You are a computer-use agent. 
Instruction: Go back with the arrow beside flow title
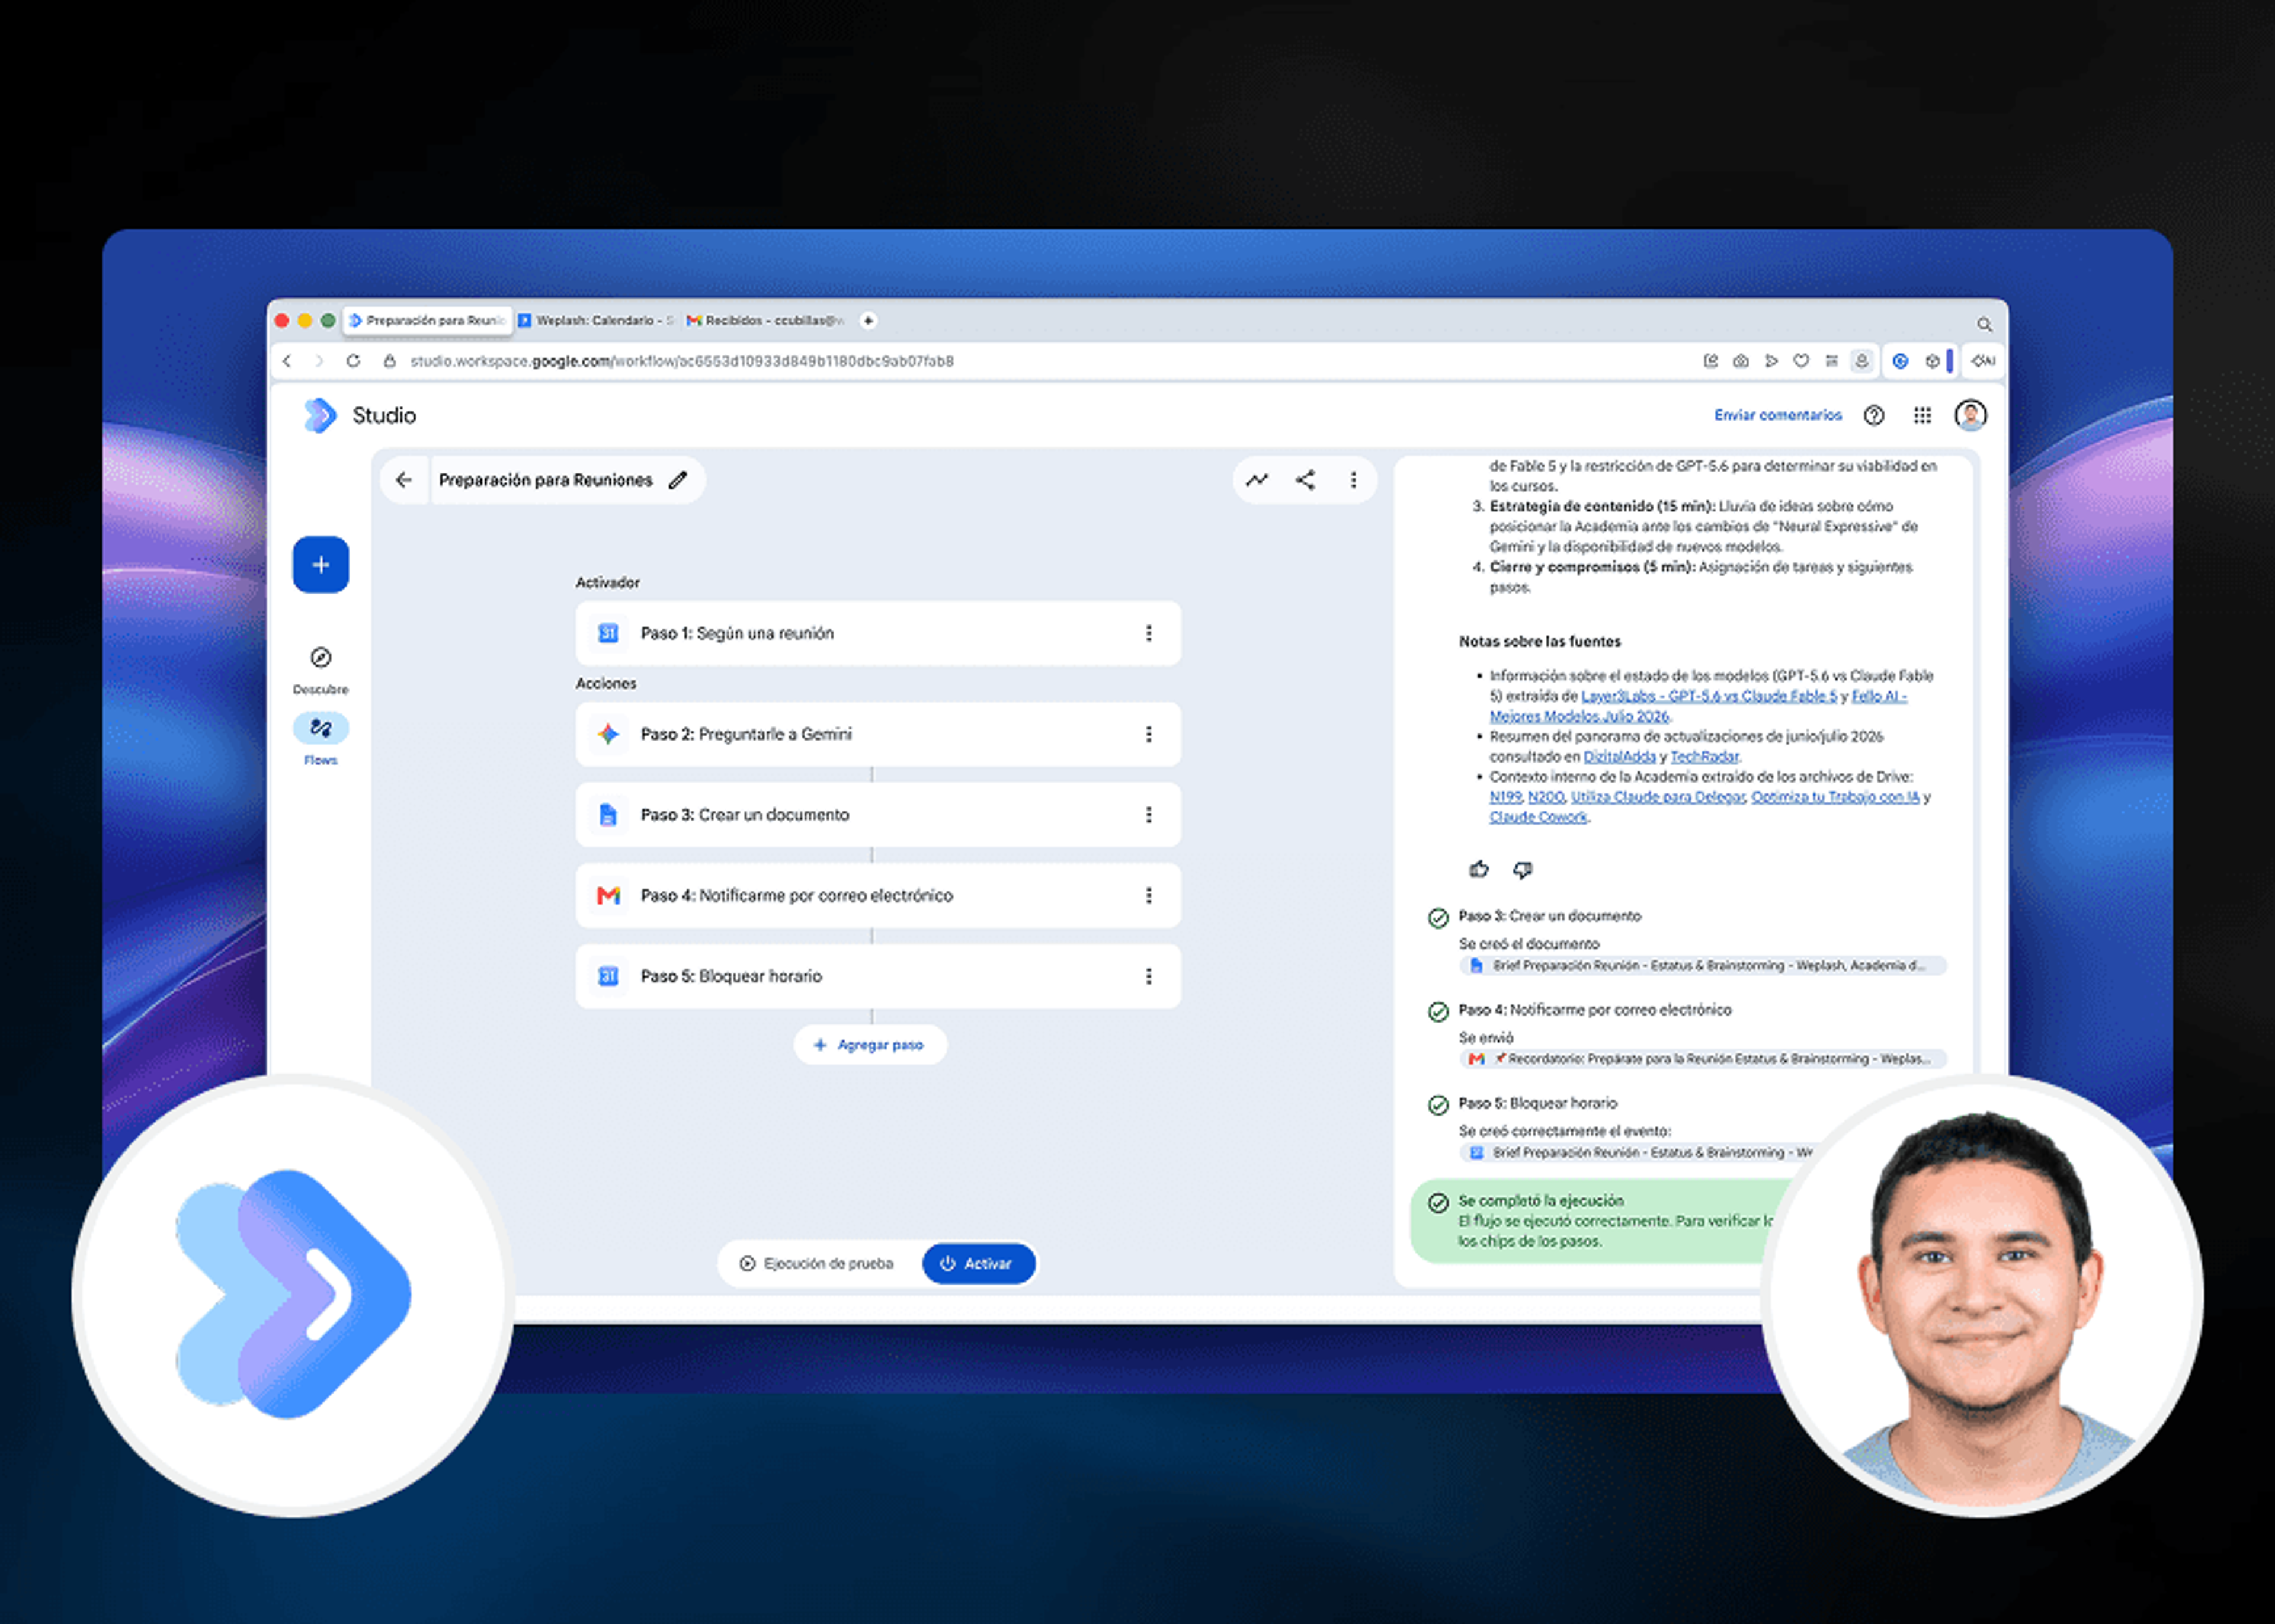click(x=404, y=480)
